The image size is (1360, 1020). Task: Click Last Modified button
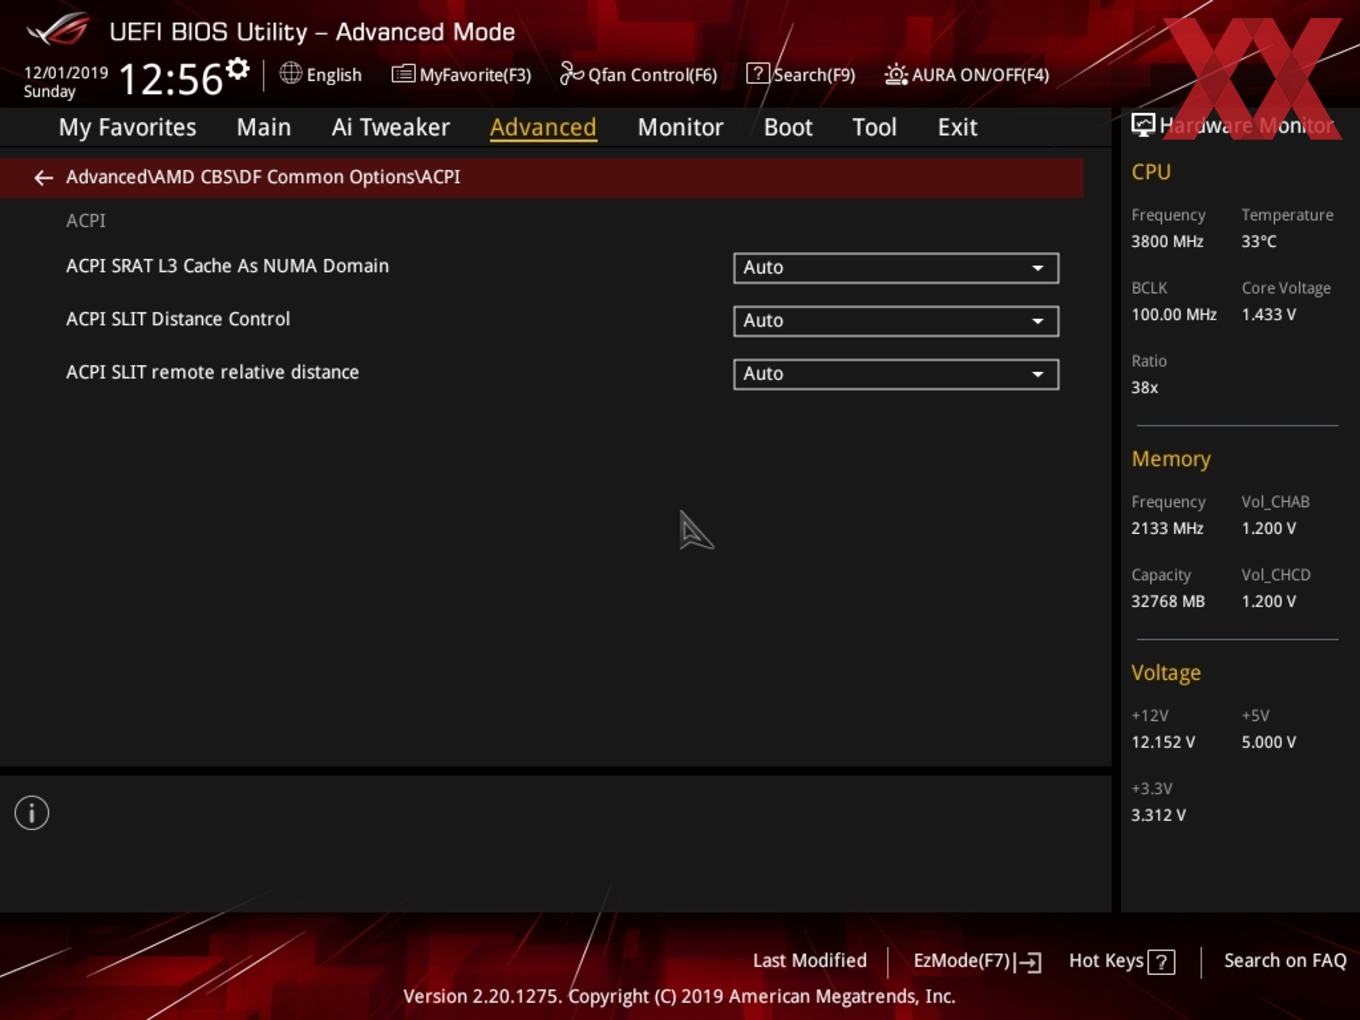click(x=809, y=960)
